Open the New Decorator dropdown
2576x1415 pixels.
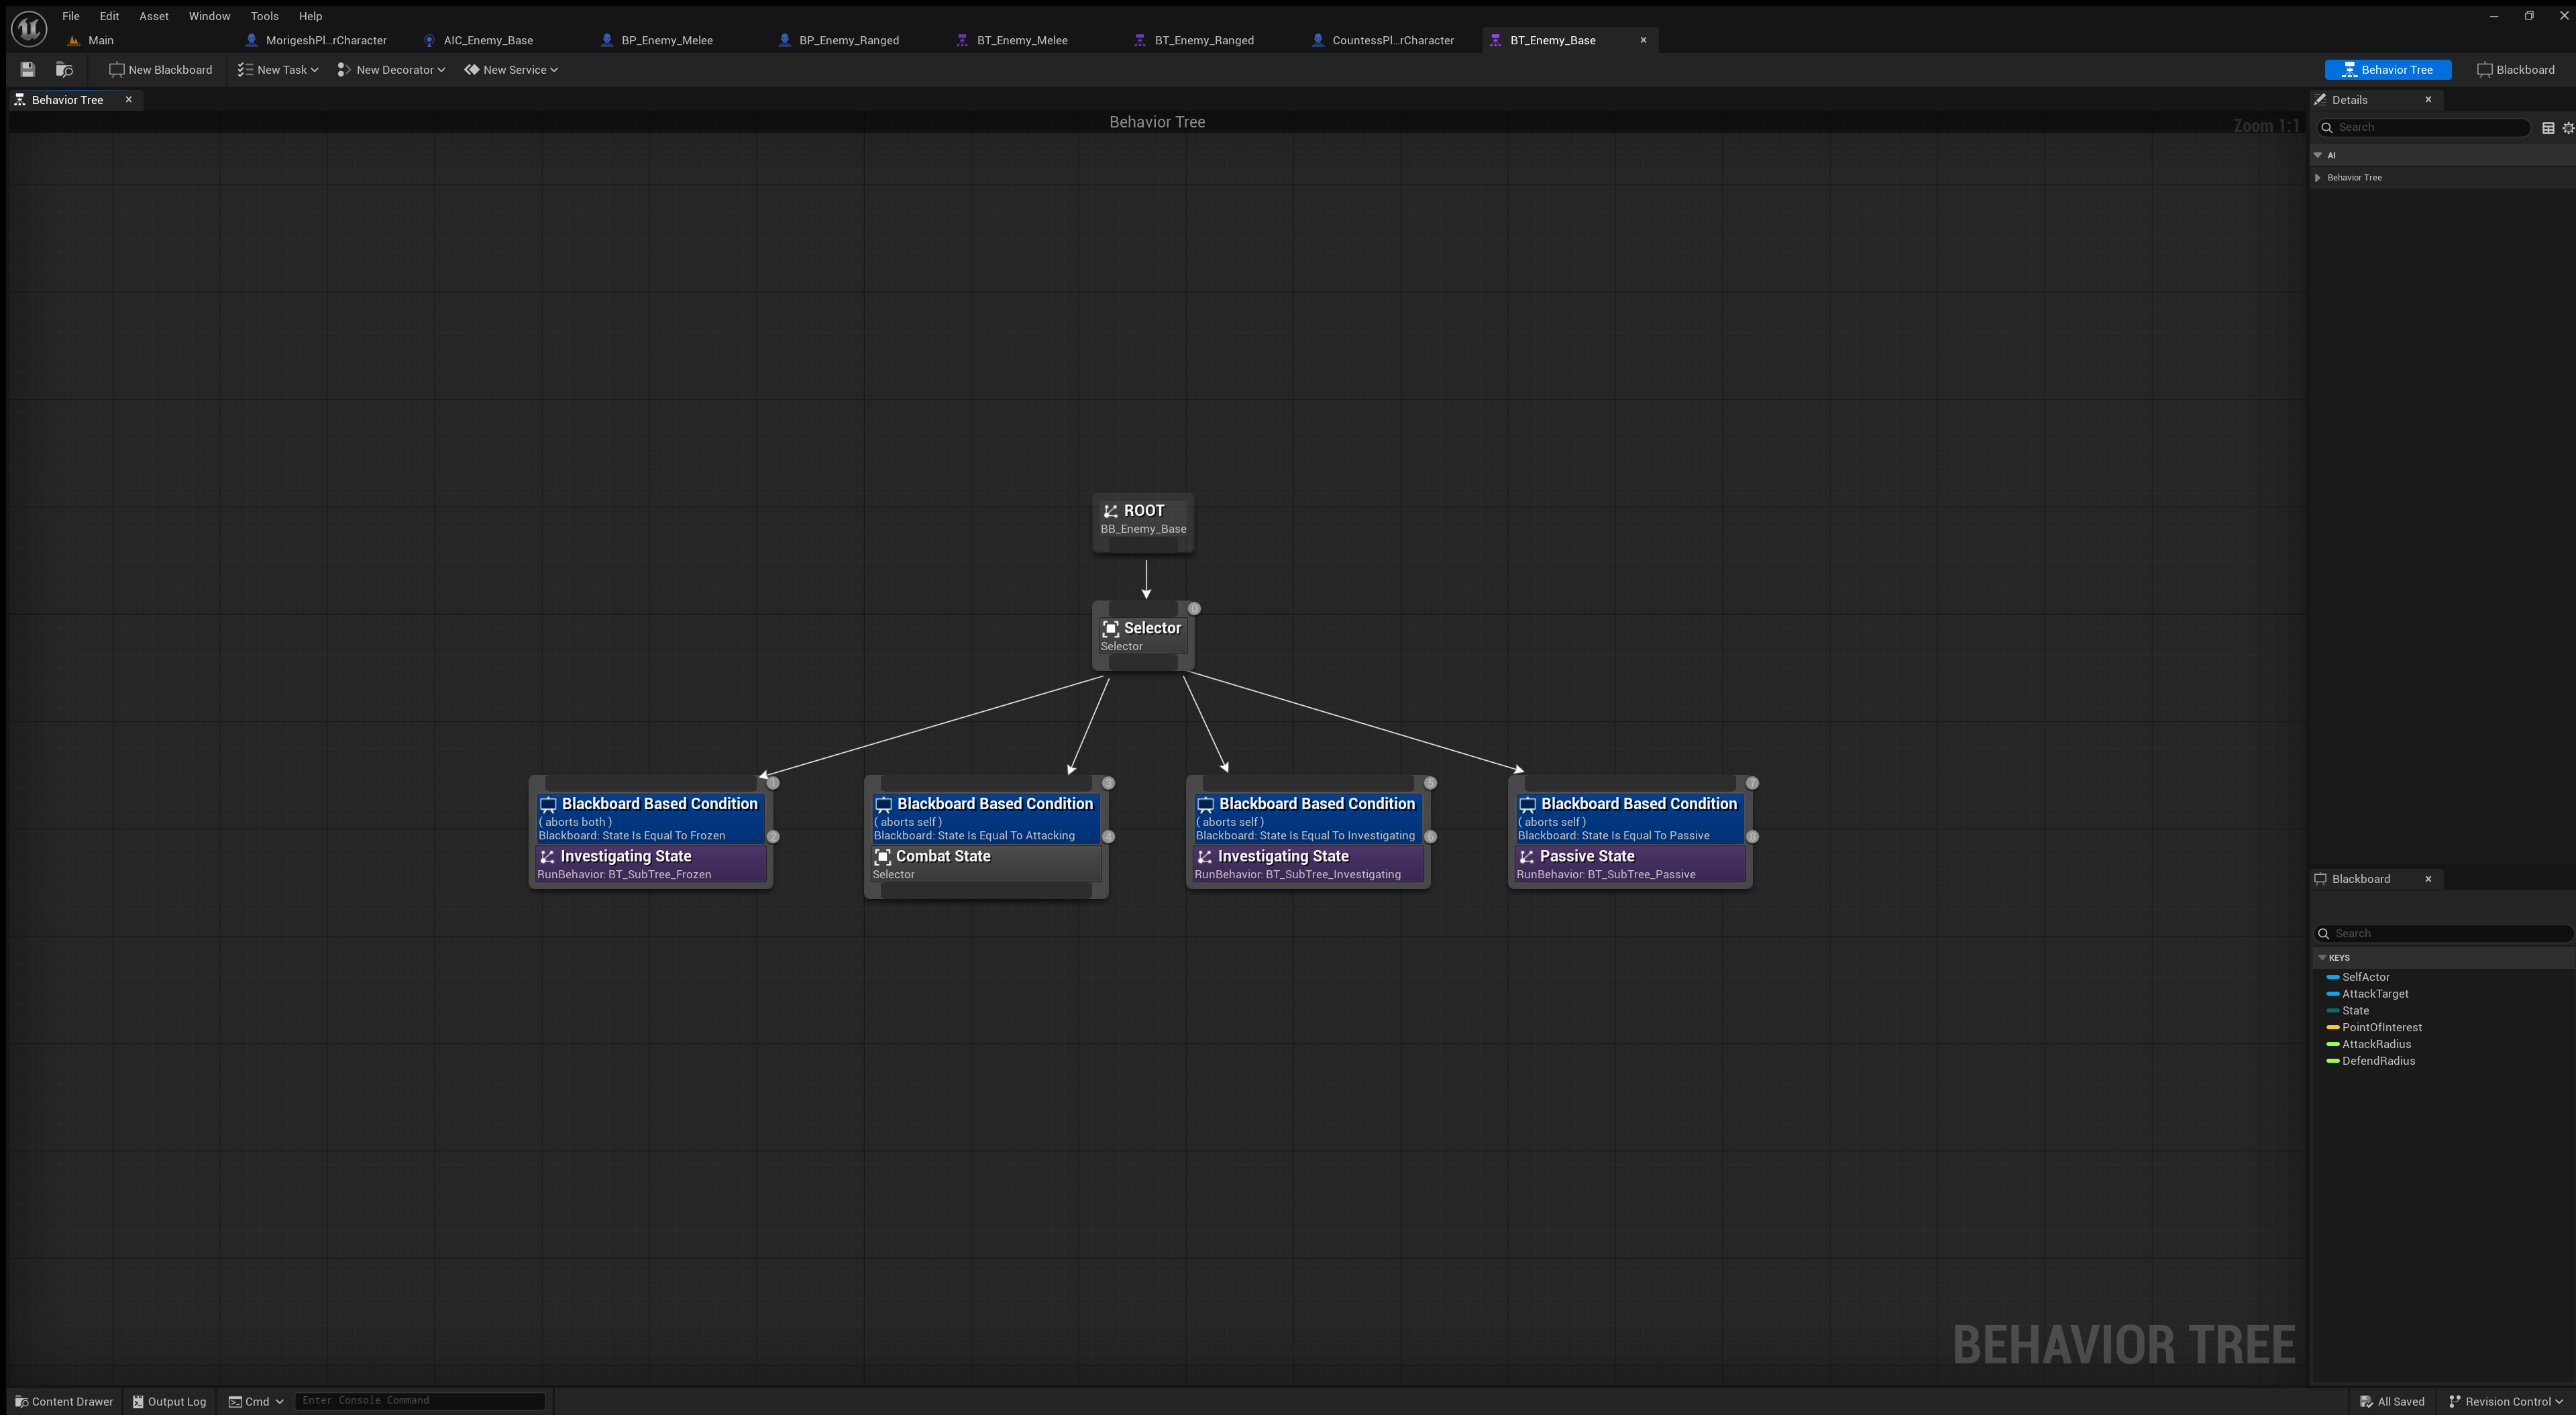[391, 69]
